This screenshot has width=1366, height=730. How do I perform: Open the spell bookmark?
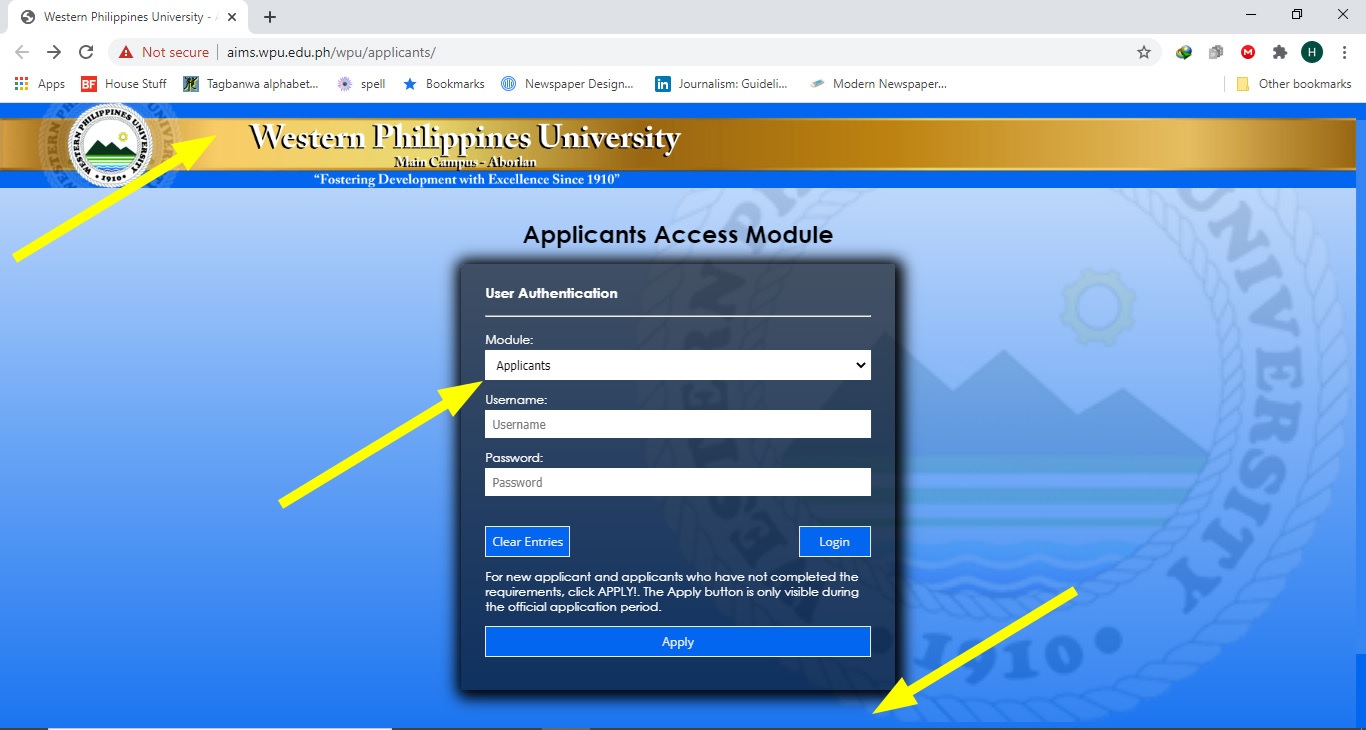pyautogui.click(x=361, y=84)
